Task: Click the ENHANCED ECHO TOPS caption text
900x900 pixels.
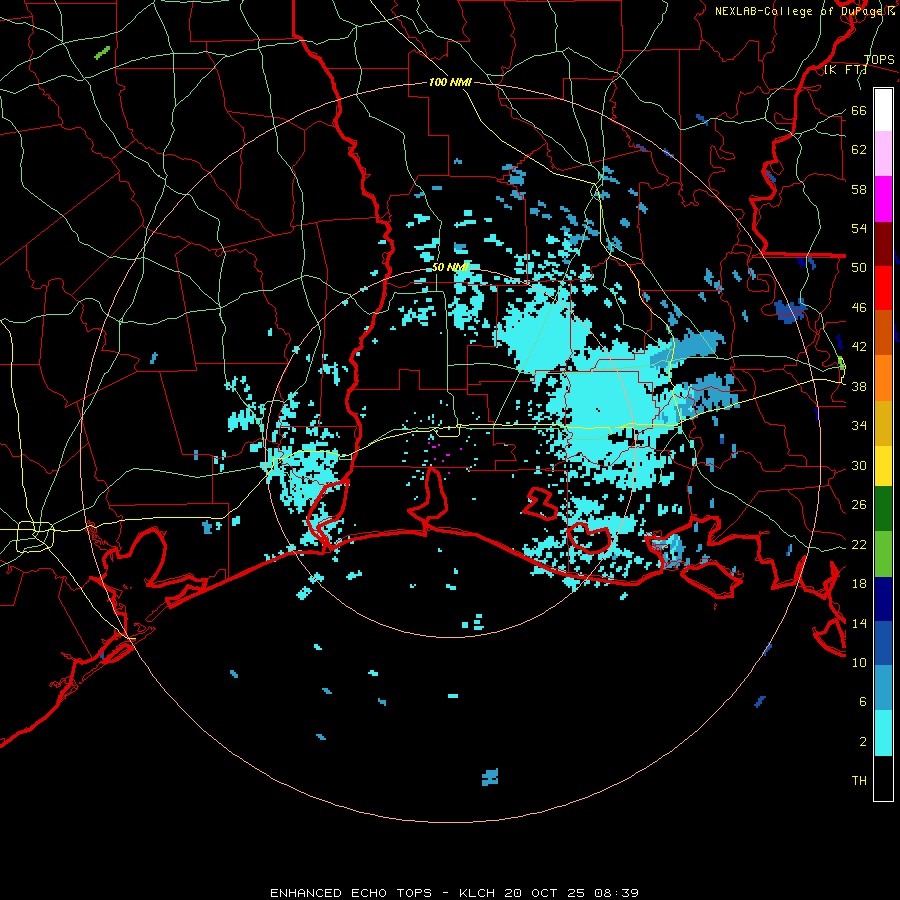Action: (351, 893)
